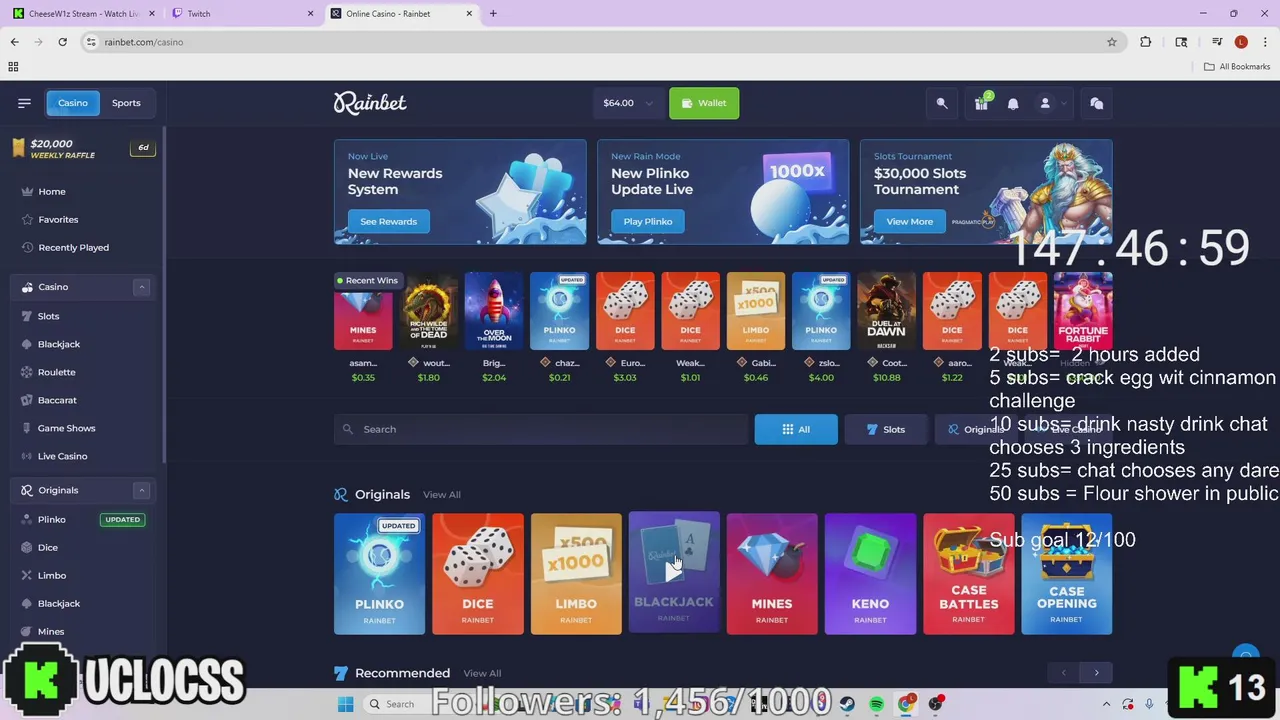Image resolution: width=1280 pixels, height=720 pixels.
Task: Open Slots in sidebar
Action: (48, 316)
